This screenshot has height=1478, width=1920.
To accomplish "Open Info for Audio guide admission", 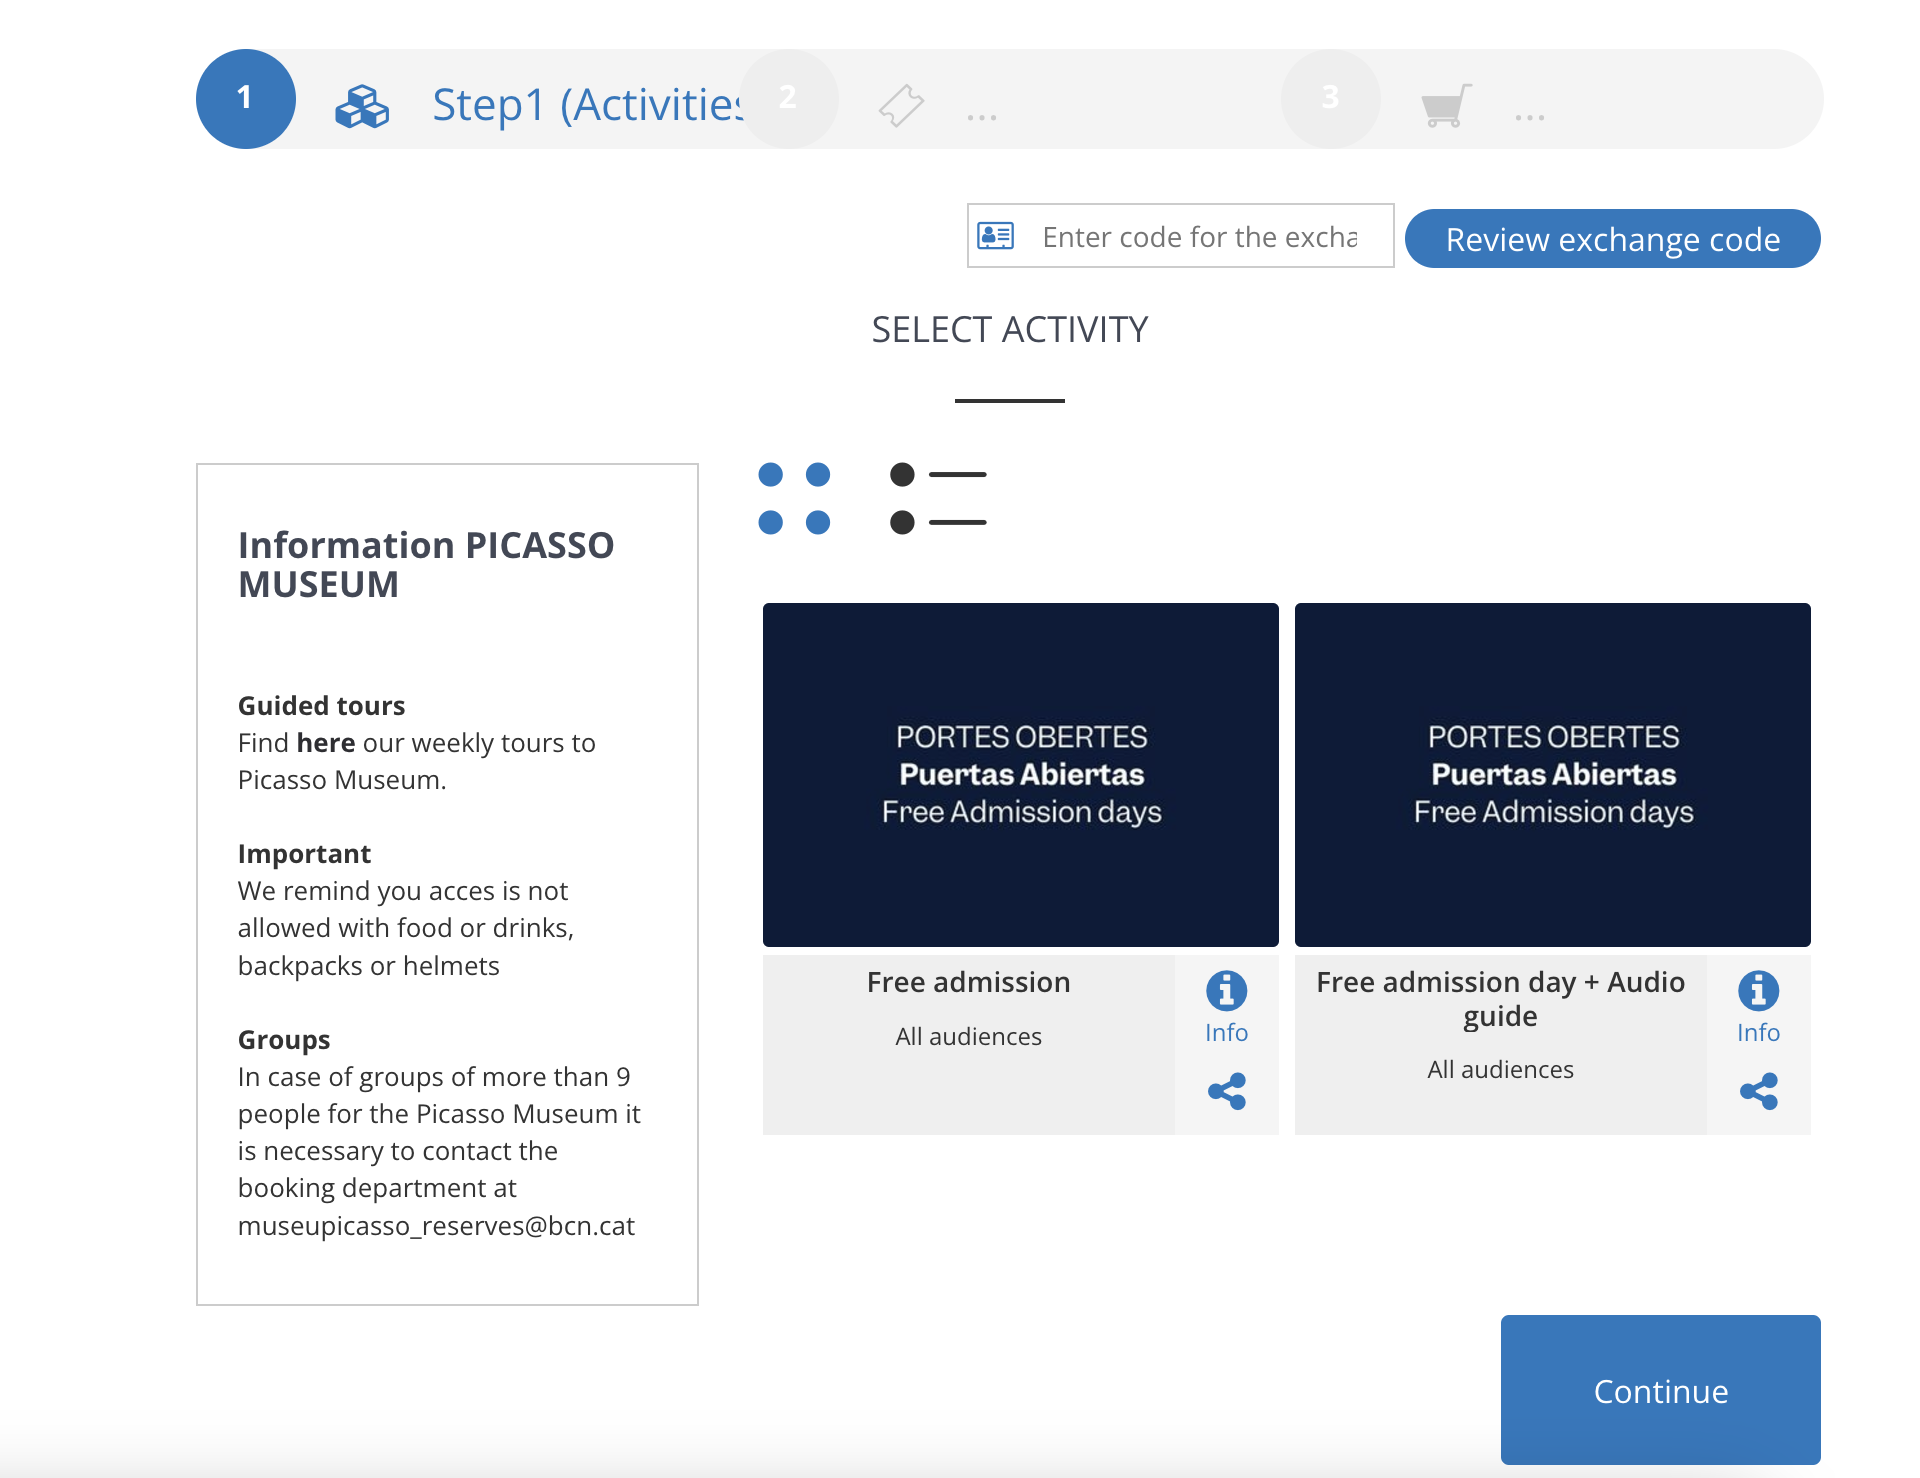I will (1757, 992).
